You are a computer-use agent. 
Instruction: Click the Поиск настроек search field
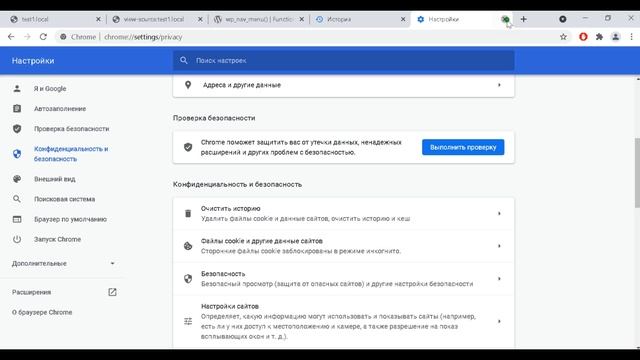pos(343,60)
